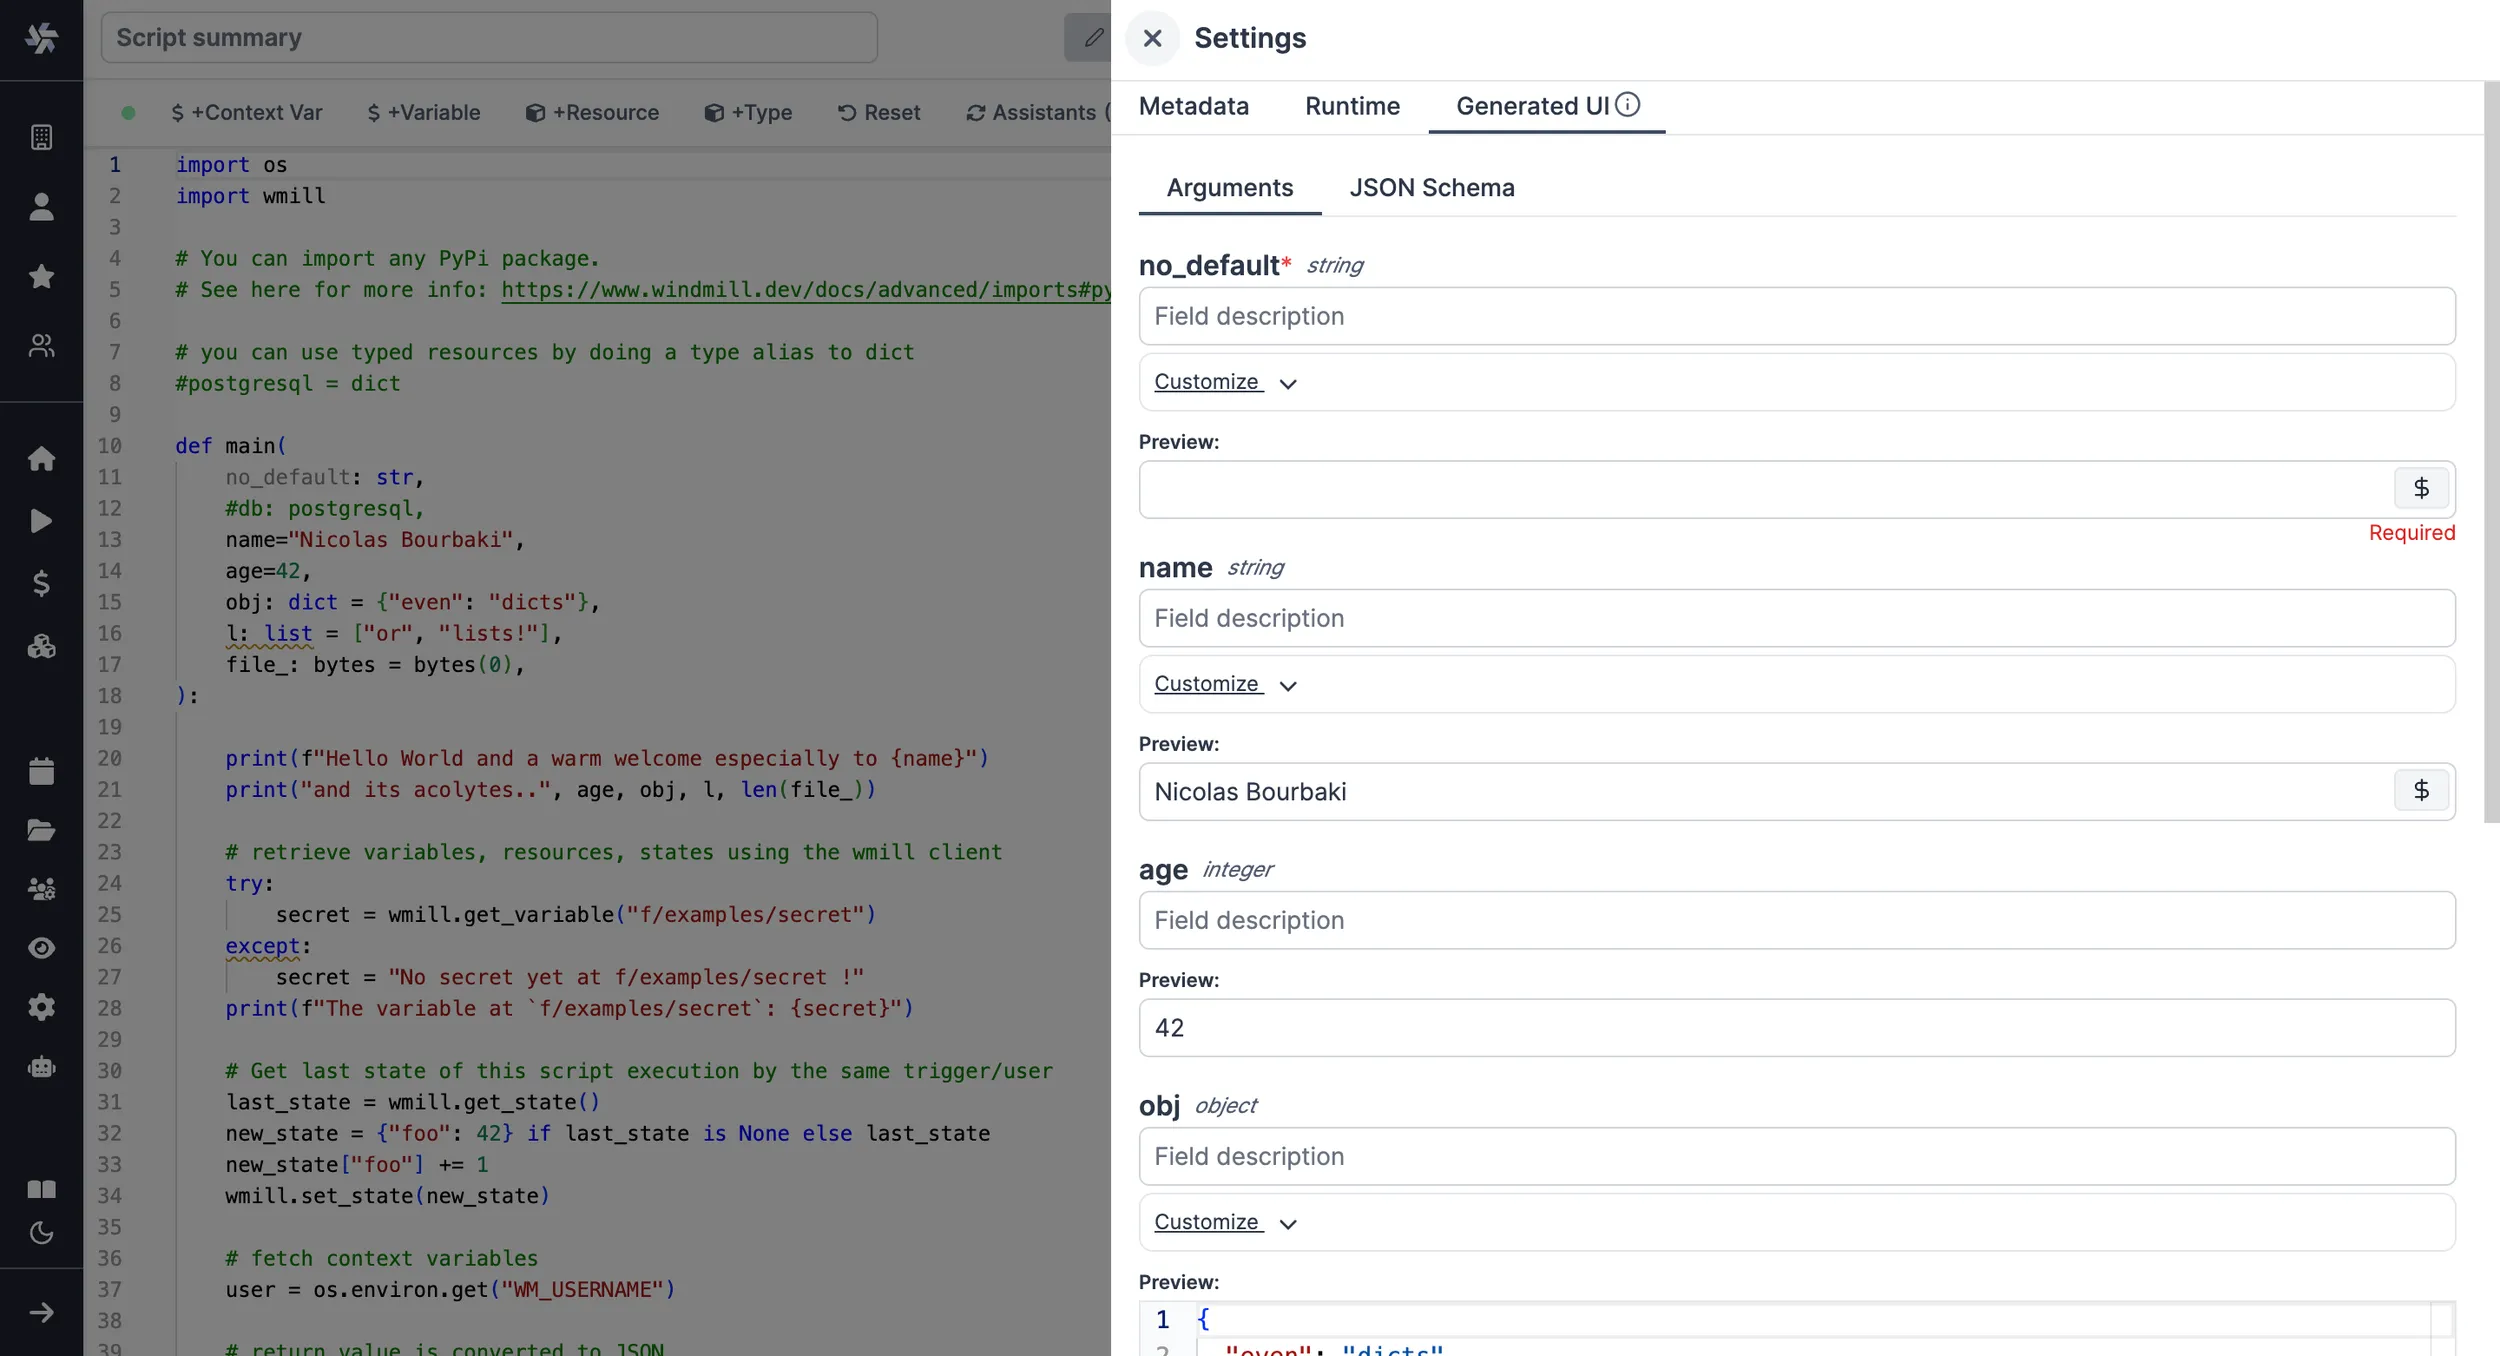Screen dimensions: 2500x1356
Task: Open workspace settings gear in sidebar
Action: click(x=42, y=1007)
